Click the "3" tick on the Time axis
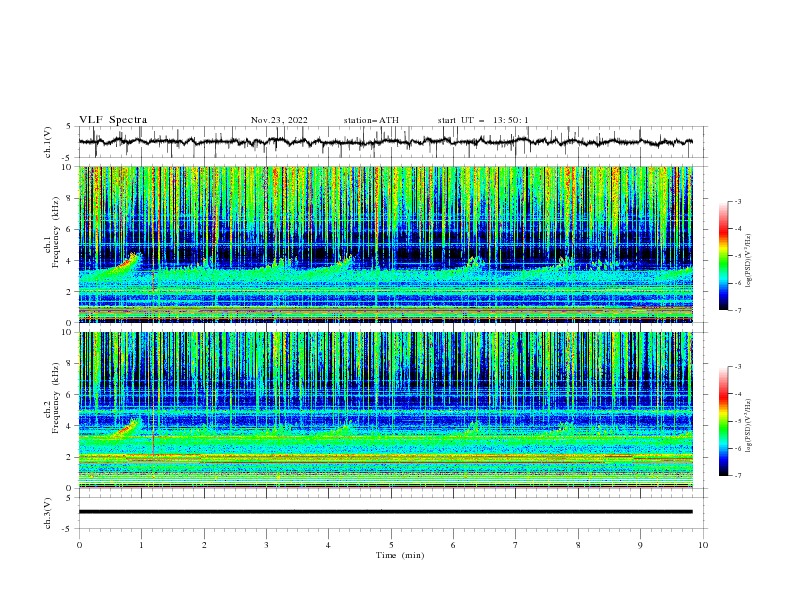Screen dimensions: 792x612 click(x=266, y=545)
